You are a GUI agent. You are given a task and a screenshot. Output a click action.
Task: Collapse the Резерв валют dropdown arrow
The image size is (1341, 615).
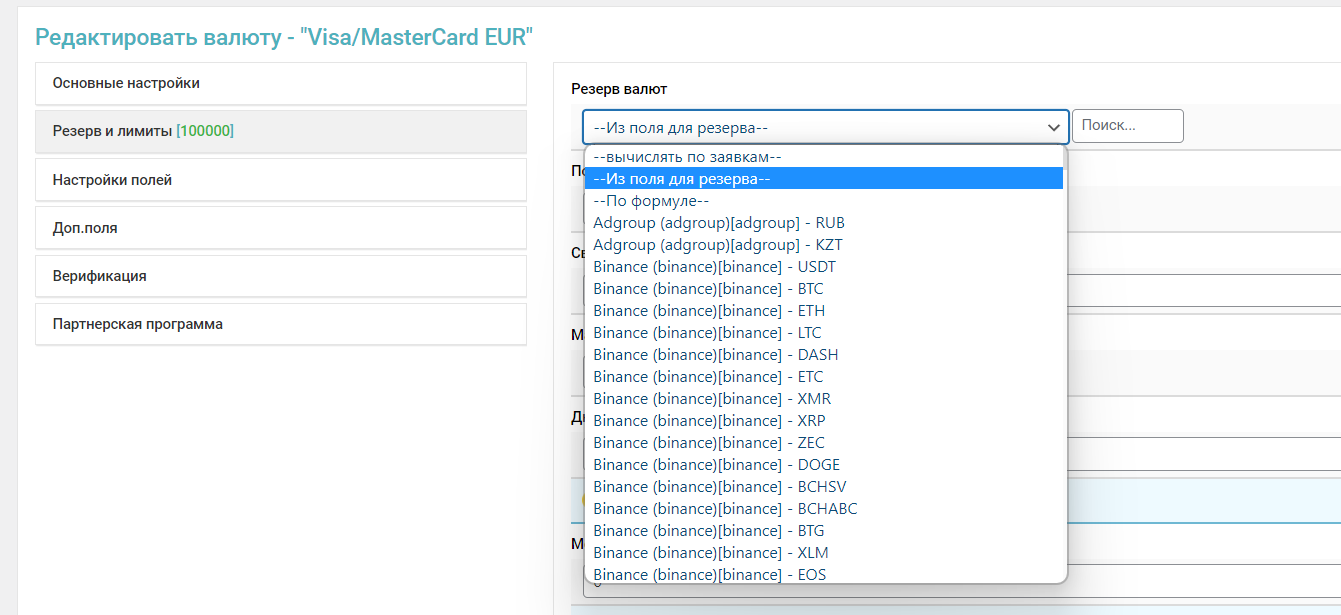pos(1053,127)
